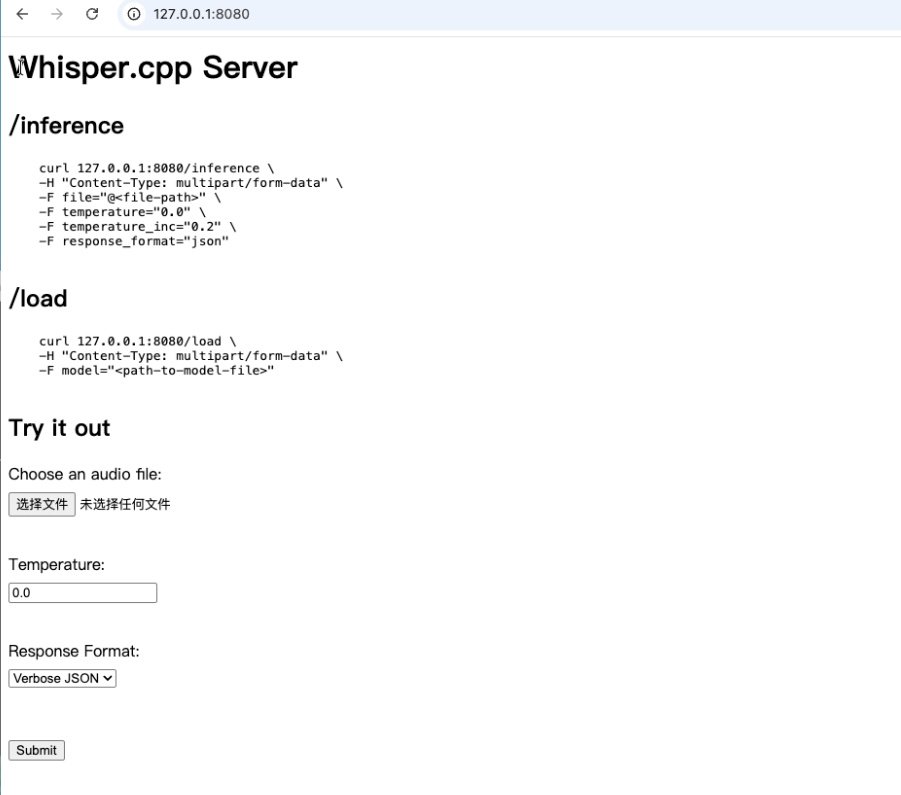
Task: Click the line '-F temperature="0.0" \'
Action: [122, 212]
